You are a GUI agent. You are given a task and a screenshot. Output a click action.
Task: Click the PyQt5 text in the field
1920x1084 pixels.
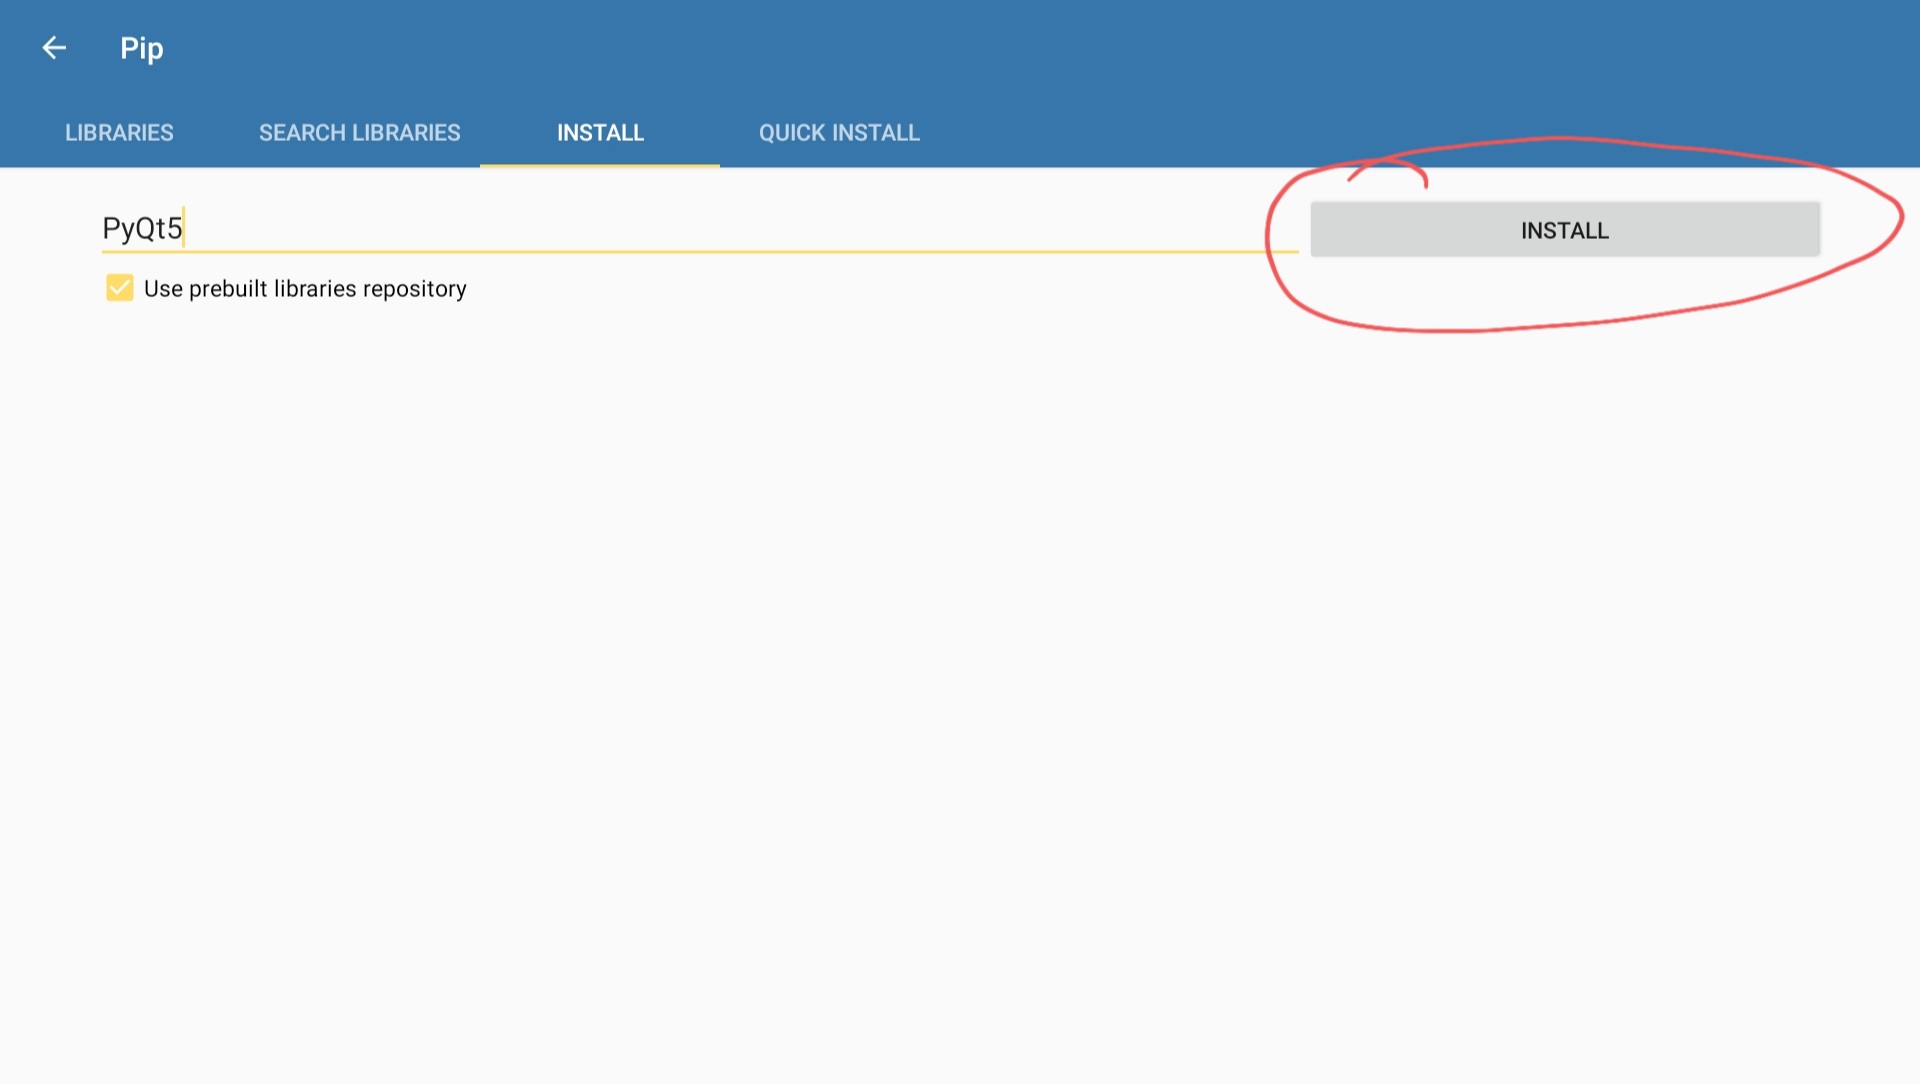point(142,229)
